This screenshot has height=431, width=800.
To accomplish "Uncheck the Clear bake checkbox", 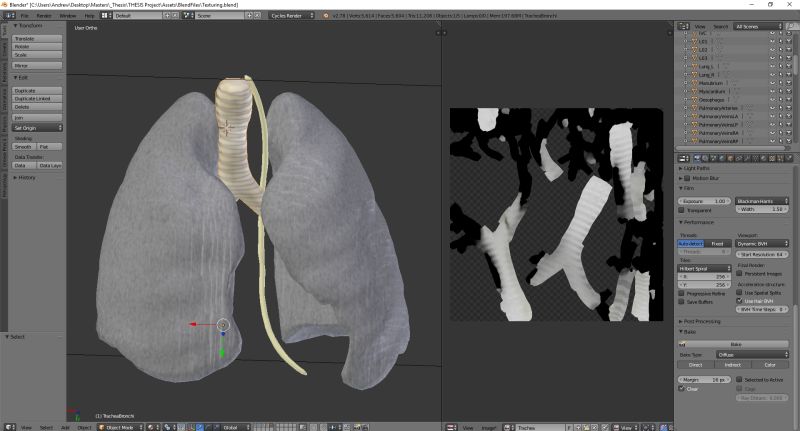I will pos(681,389).
